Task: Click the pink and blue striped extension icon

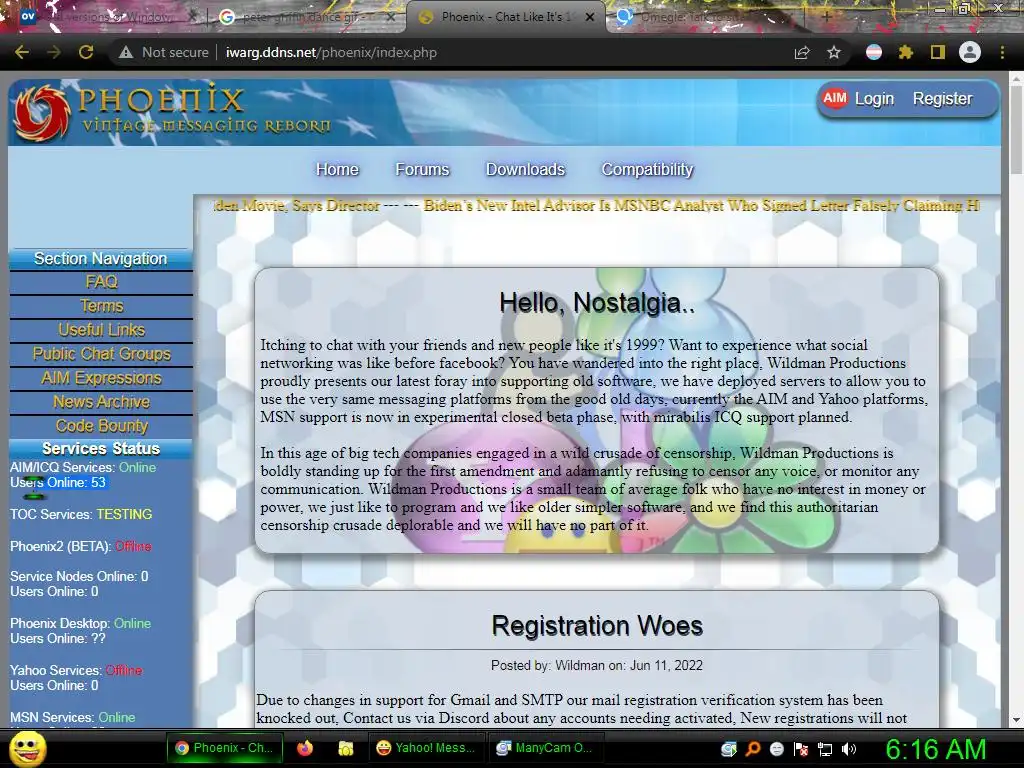Action: point(874,52)
